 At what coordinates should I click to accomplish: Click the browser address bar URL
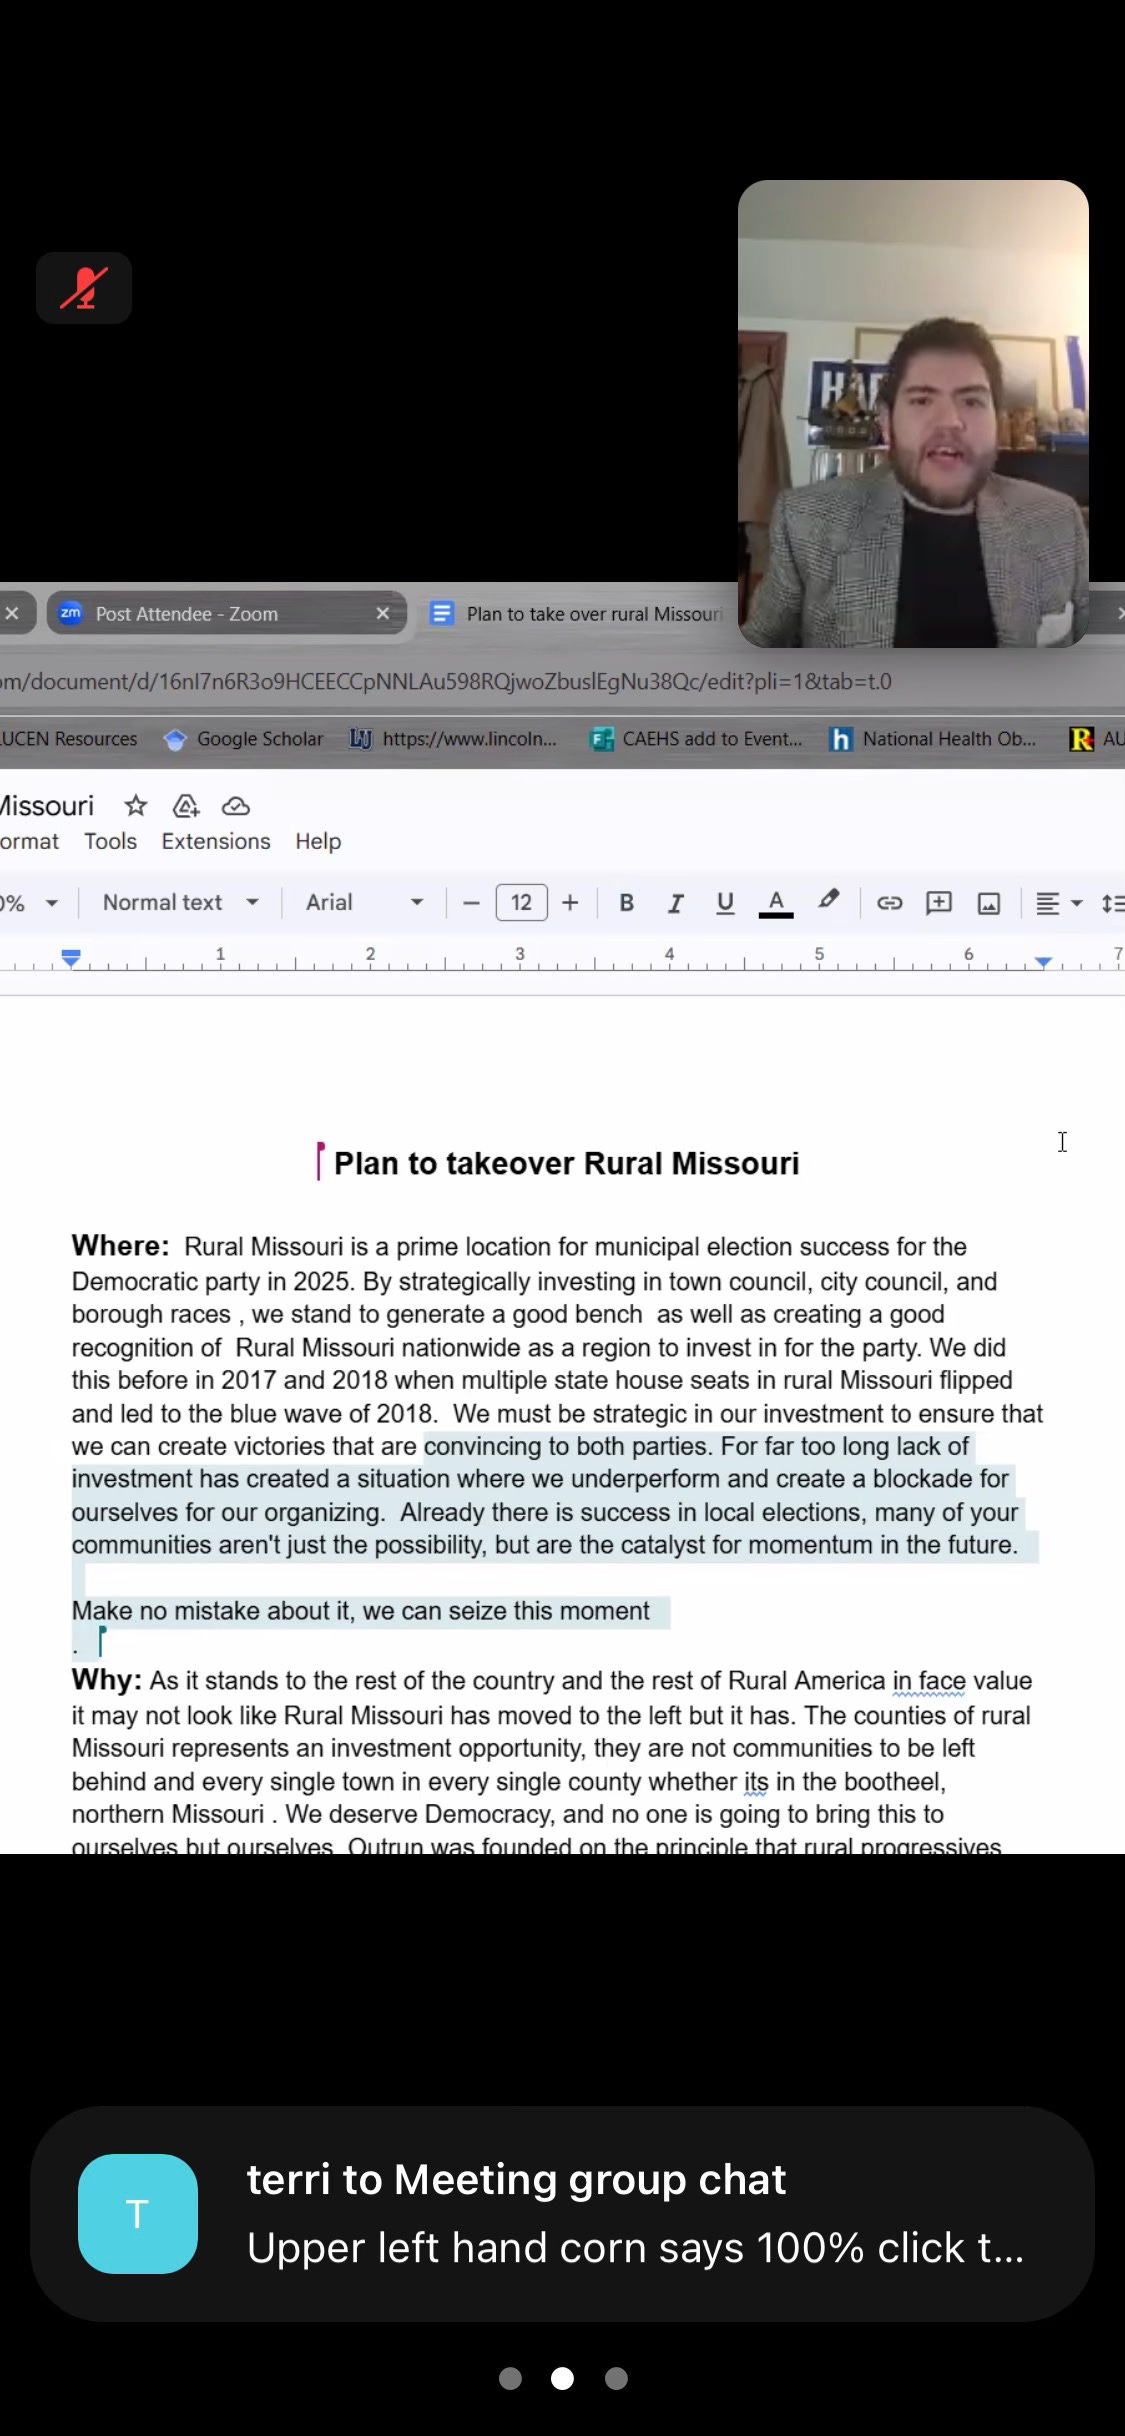click(x=446, y=682)
